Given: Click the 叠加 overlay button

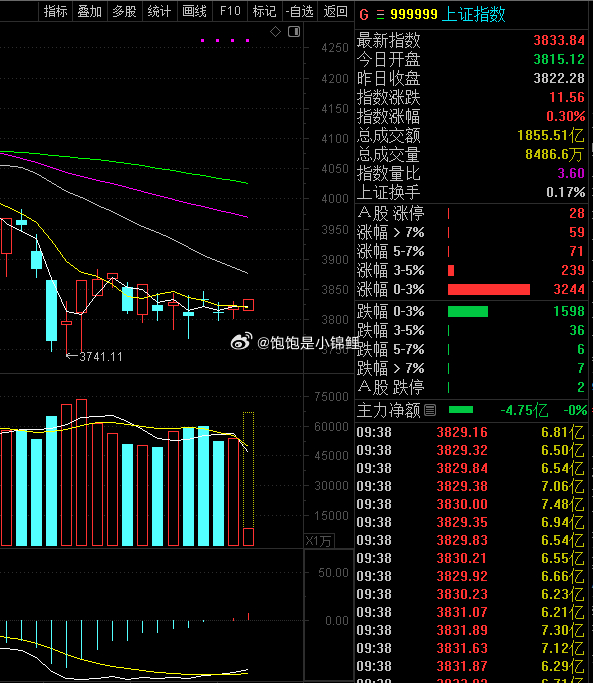Looking at the screenshot, I should point(89,11).
